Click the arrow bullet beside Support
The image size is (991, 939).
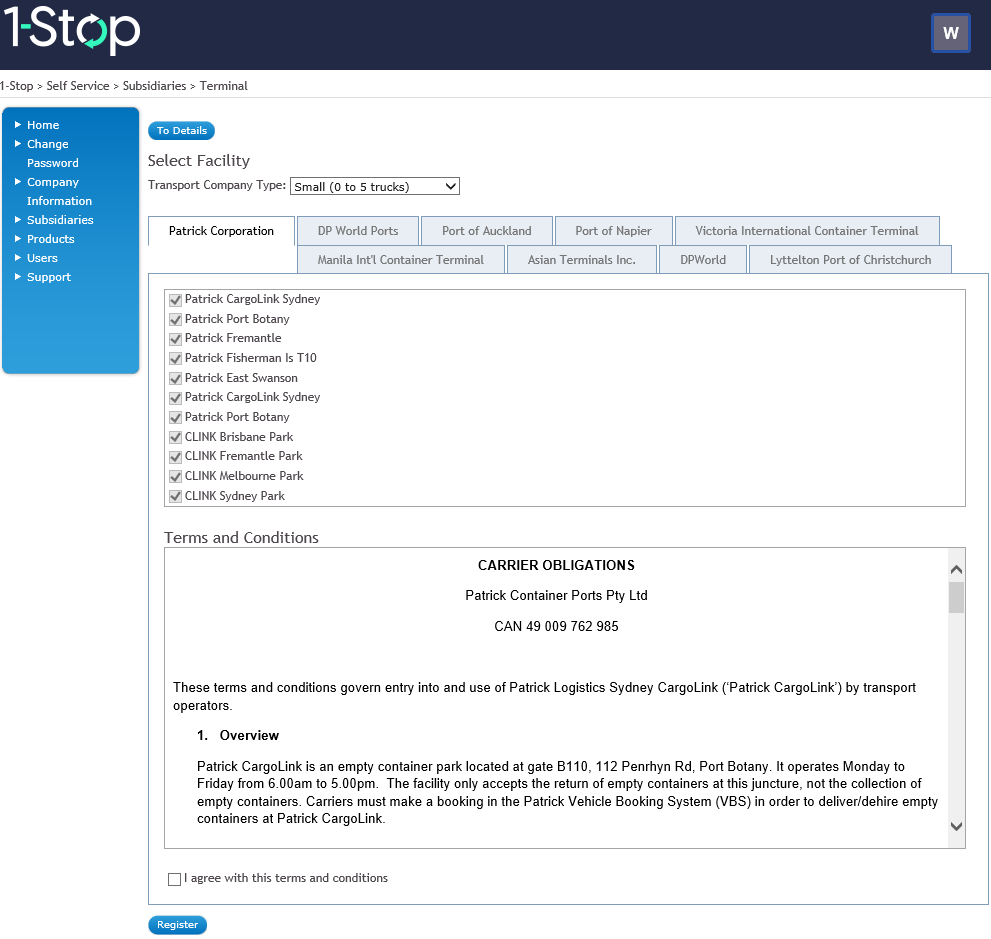click(x=18, y=276)
